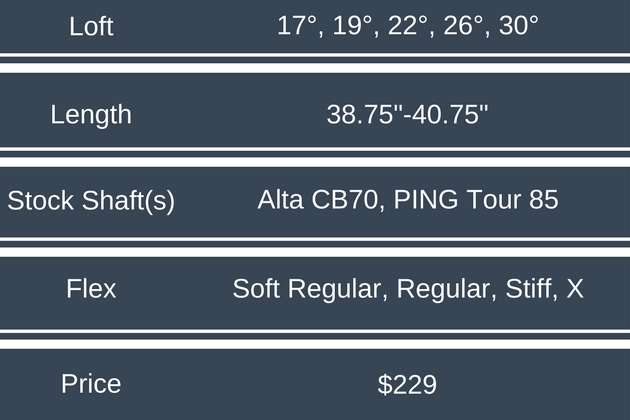Click the Stock Shaft(s) label
The height and width of the screenshot is (420, 630).
(91, 201)
